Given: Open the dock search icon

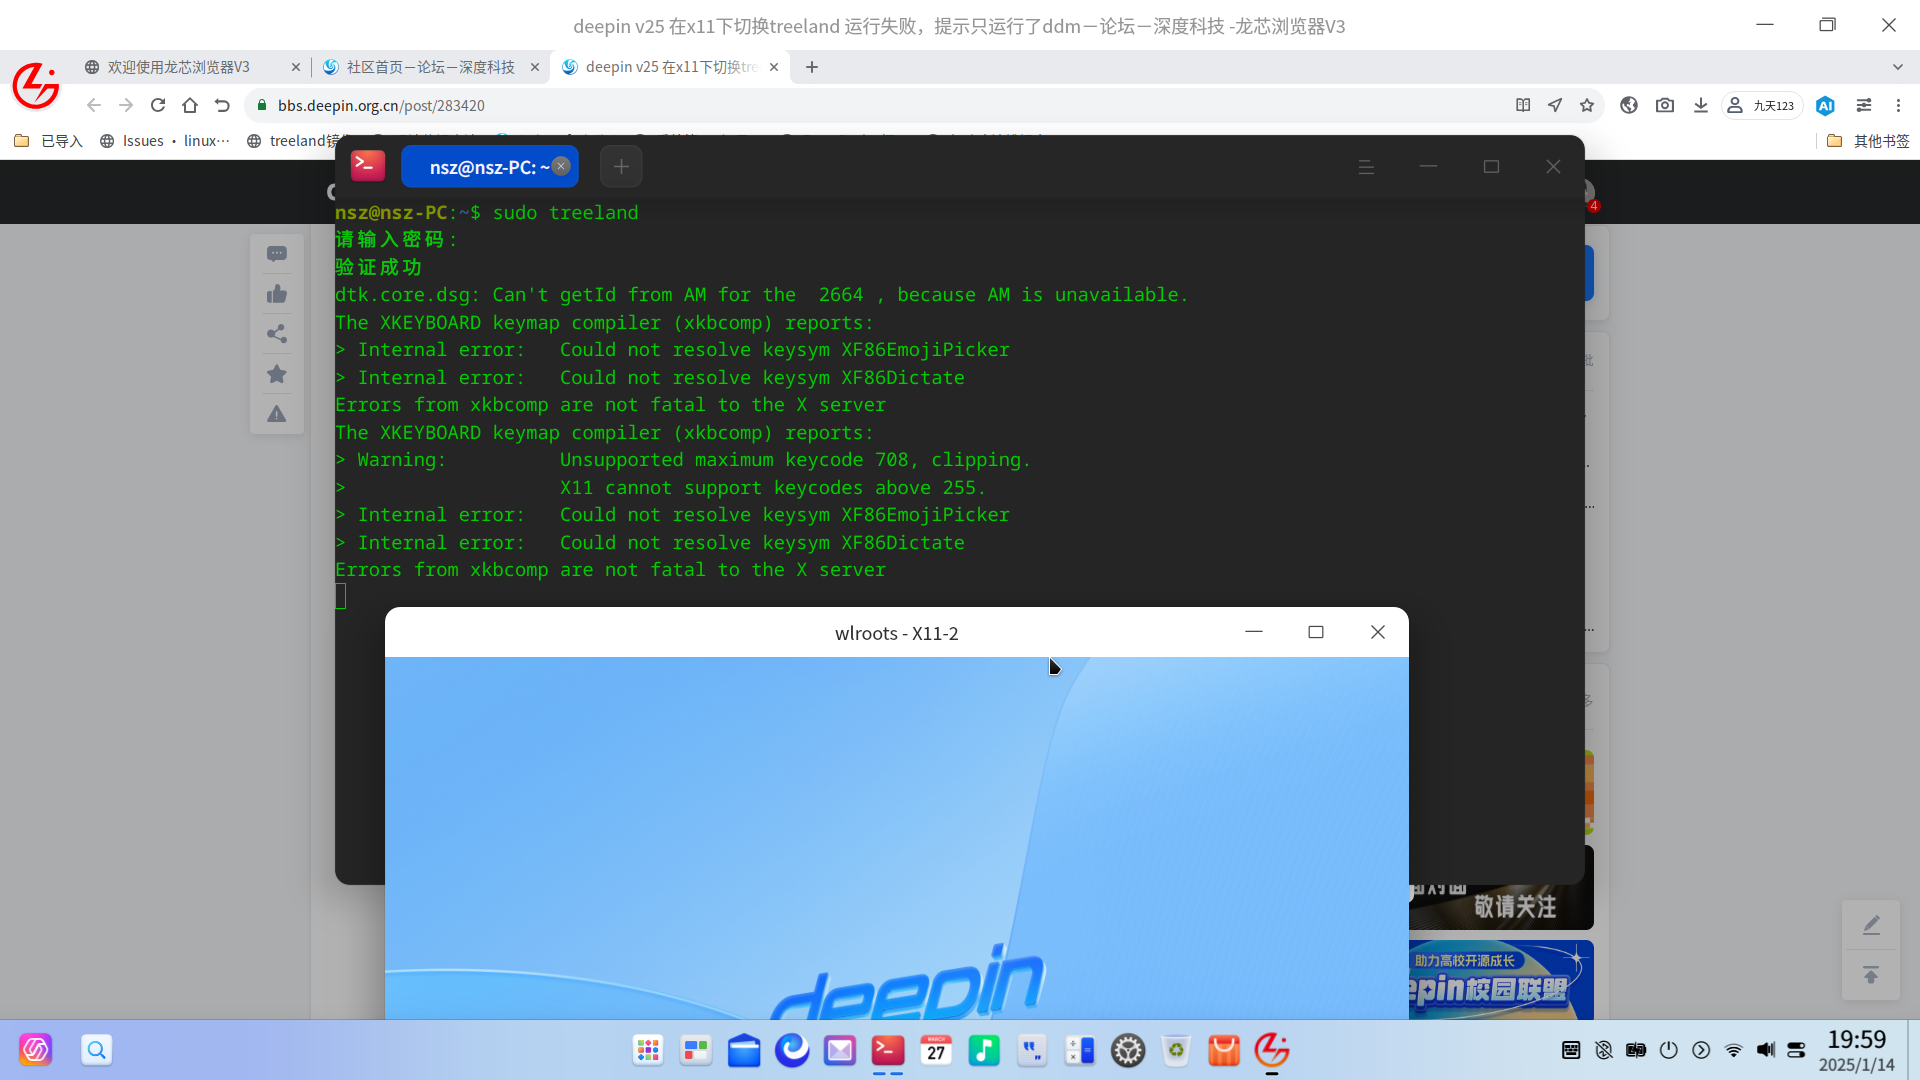Looking at the screenshot, I should click(x=97, y=1050).
